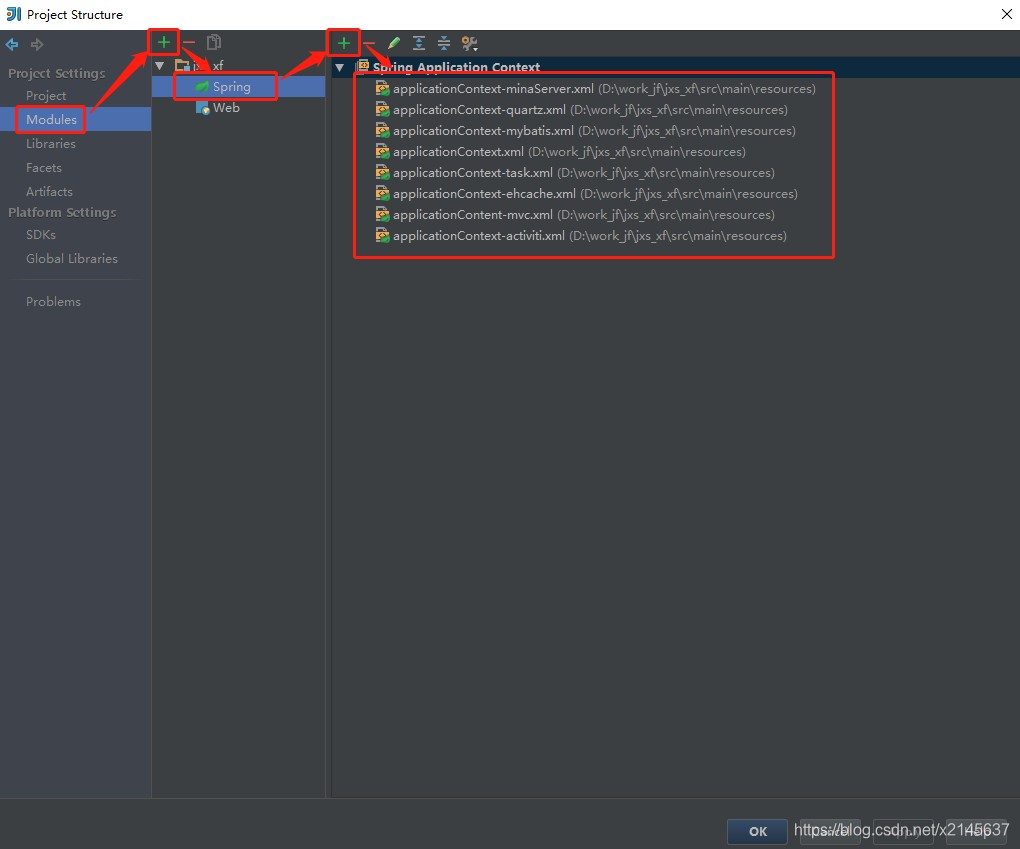Remove the selected Spring context
The height and width of the screenshot is (849, 1020).
[x=369, y=43]
